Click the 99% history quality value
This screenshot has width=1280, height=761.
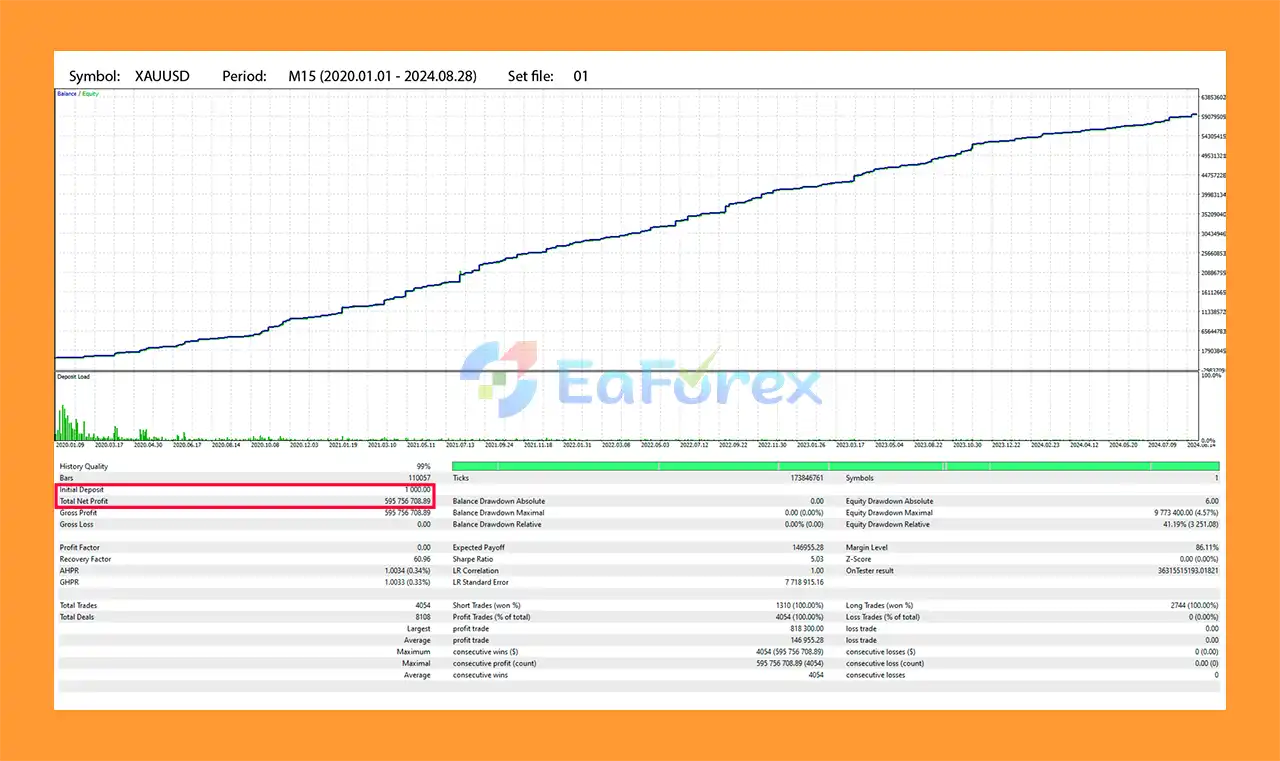(424, 467)
